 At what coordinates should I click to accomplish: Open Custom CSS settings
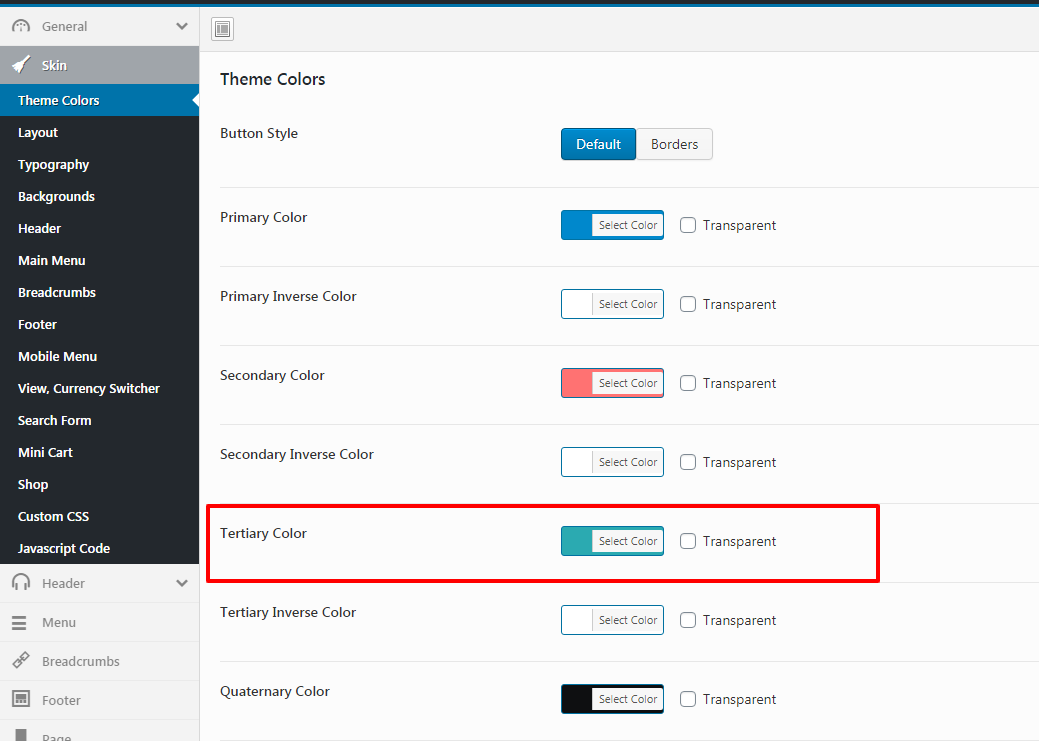click(x=99, y=516)
